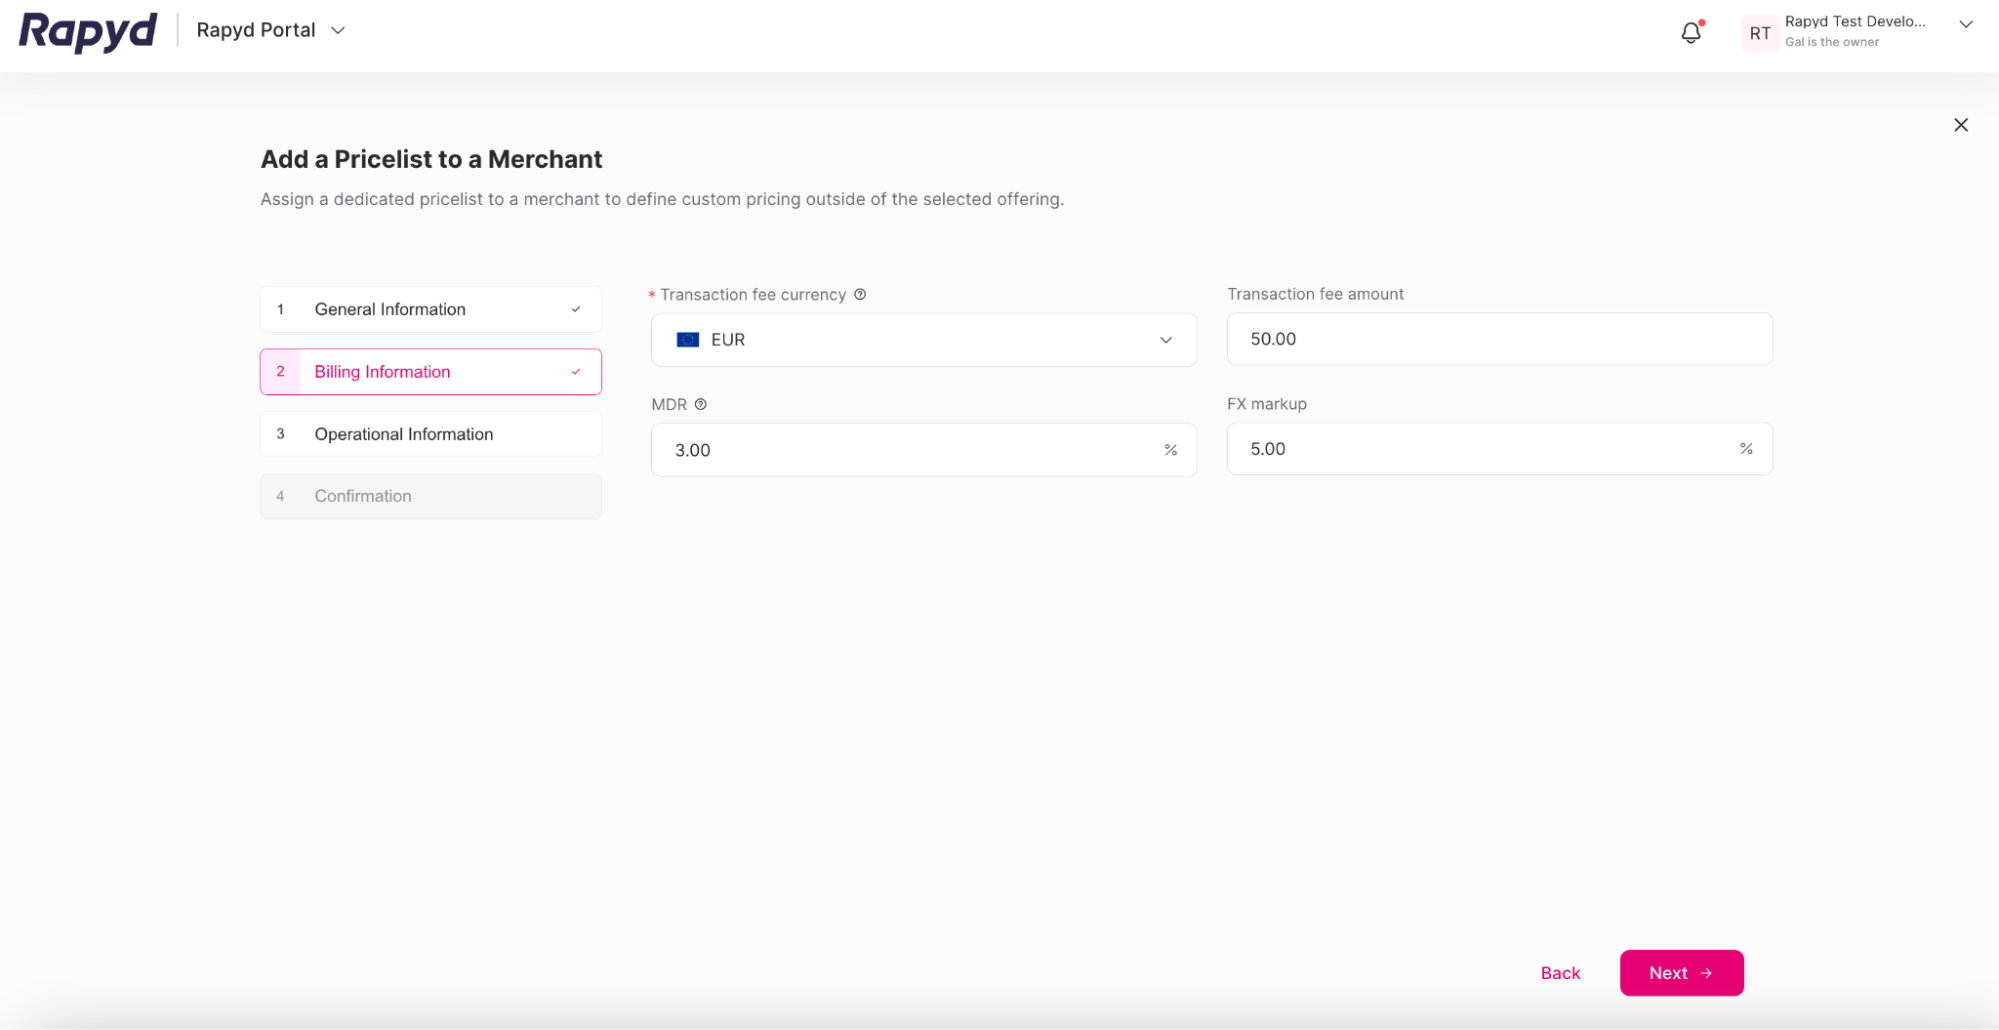The height and width of the screenshot is (1030, 1999).
Task: Click the Rapyd Test Develo... account name
Action: (x=1855, y=21)
